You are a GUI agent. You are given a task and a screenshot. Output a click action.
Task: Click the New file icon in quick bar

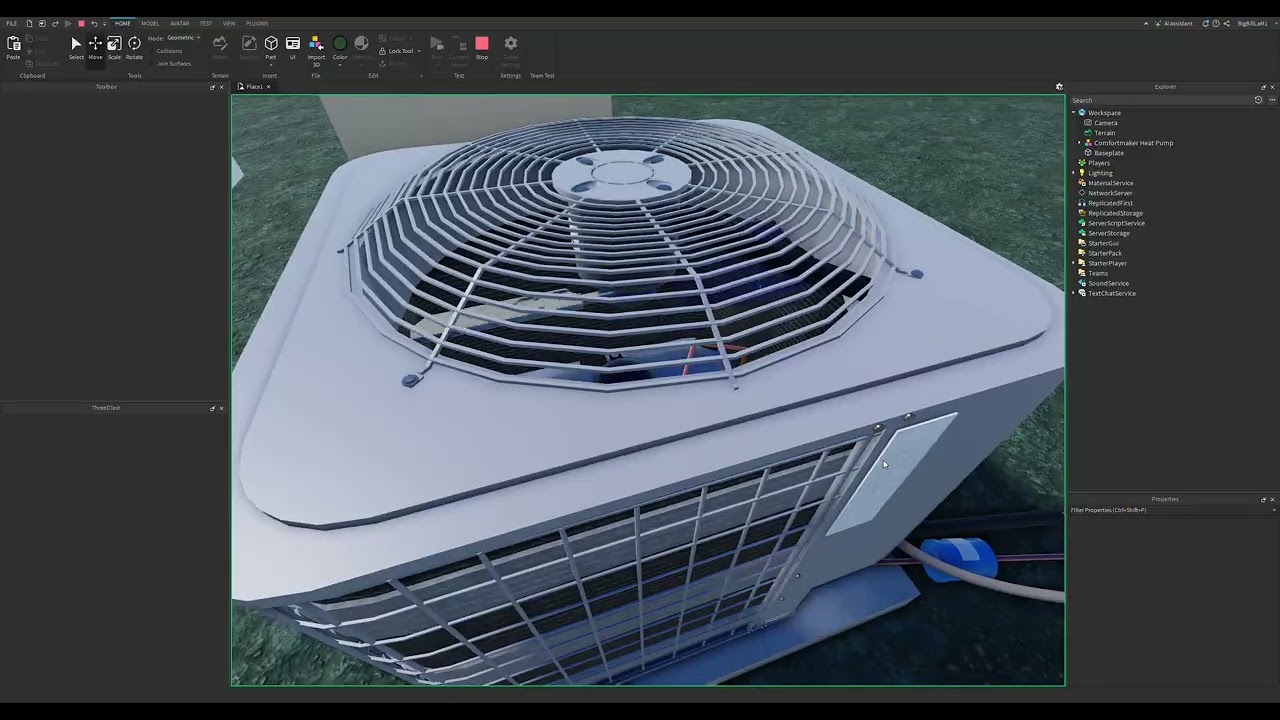click(x=29, y=23)
